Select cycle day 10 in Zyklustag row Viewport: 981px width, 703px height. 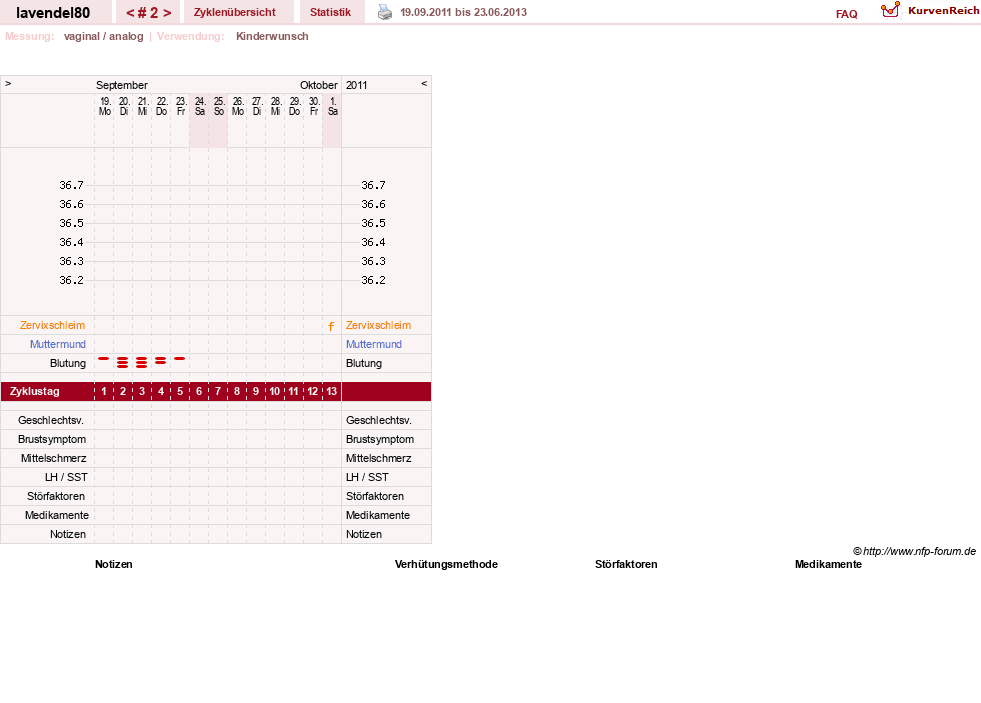[x=275, y=392]
